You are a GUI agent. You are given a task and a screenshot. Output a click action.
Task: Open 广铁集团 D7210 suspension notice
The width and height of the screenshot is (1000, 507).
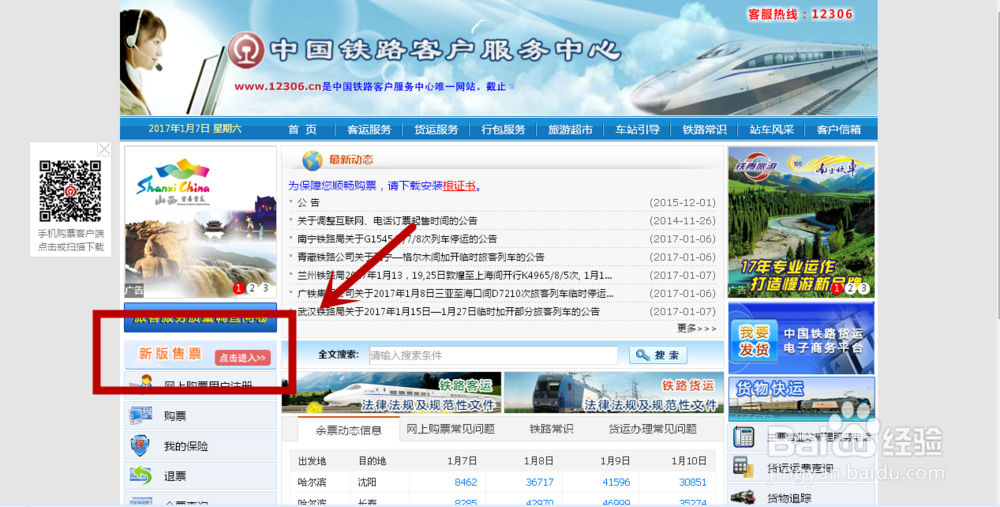[455, 293]
